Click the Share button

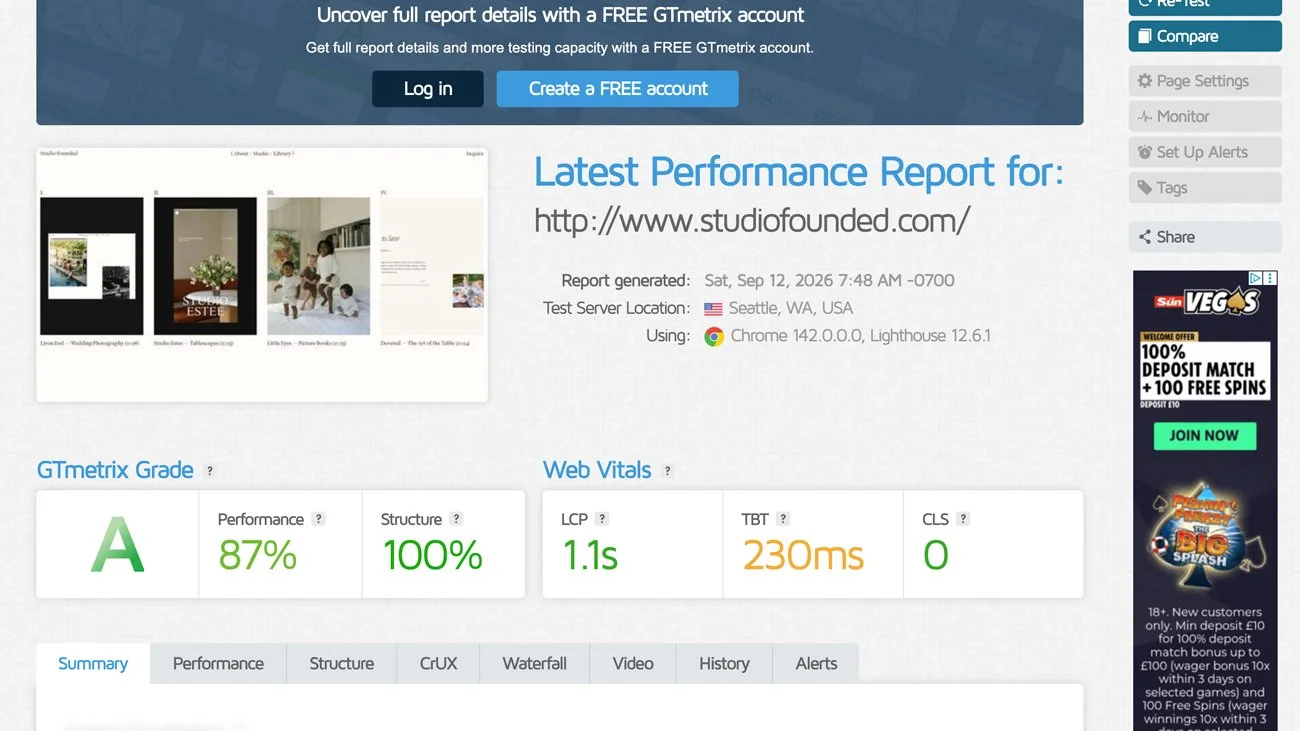point(1205,237)
